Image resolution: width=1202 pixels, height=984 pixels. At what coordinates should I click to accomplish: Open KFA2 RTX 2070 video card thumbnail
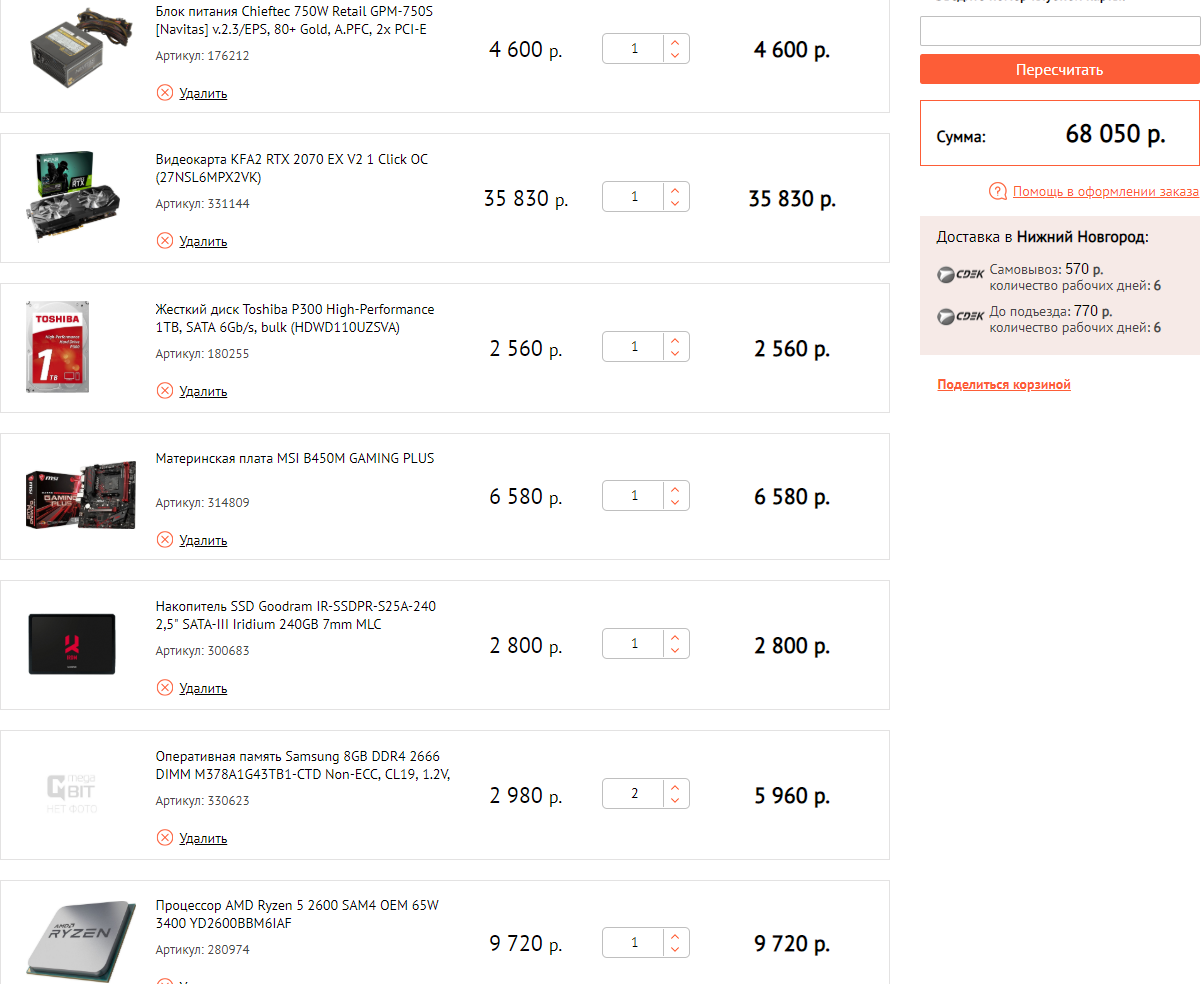click(x=72, y=197)
